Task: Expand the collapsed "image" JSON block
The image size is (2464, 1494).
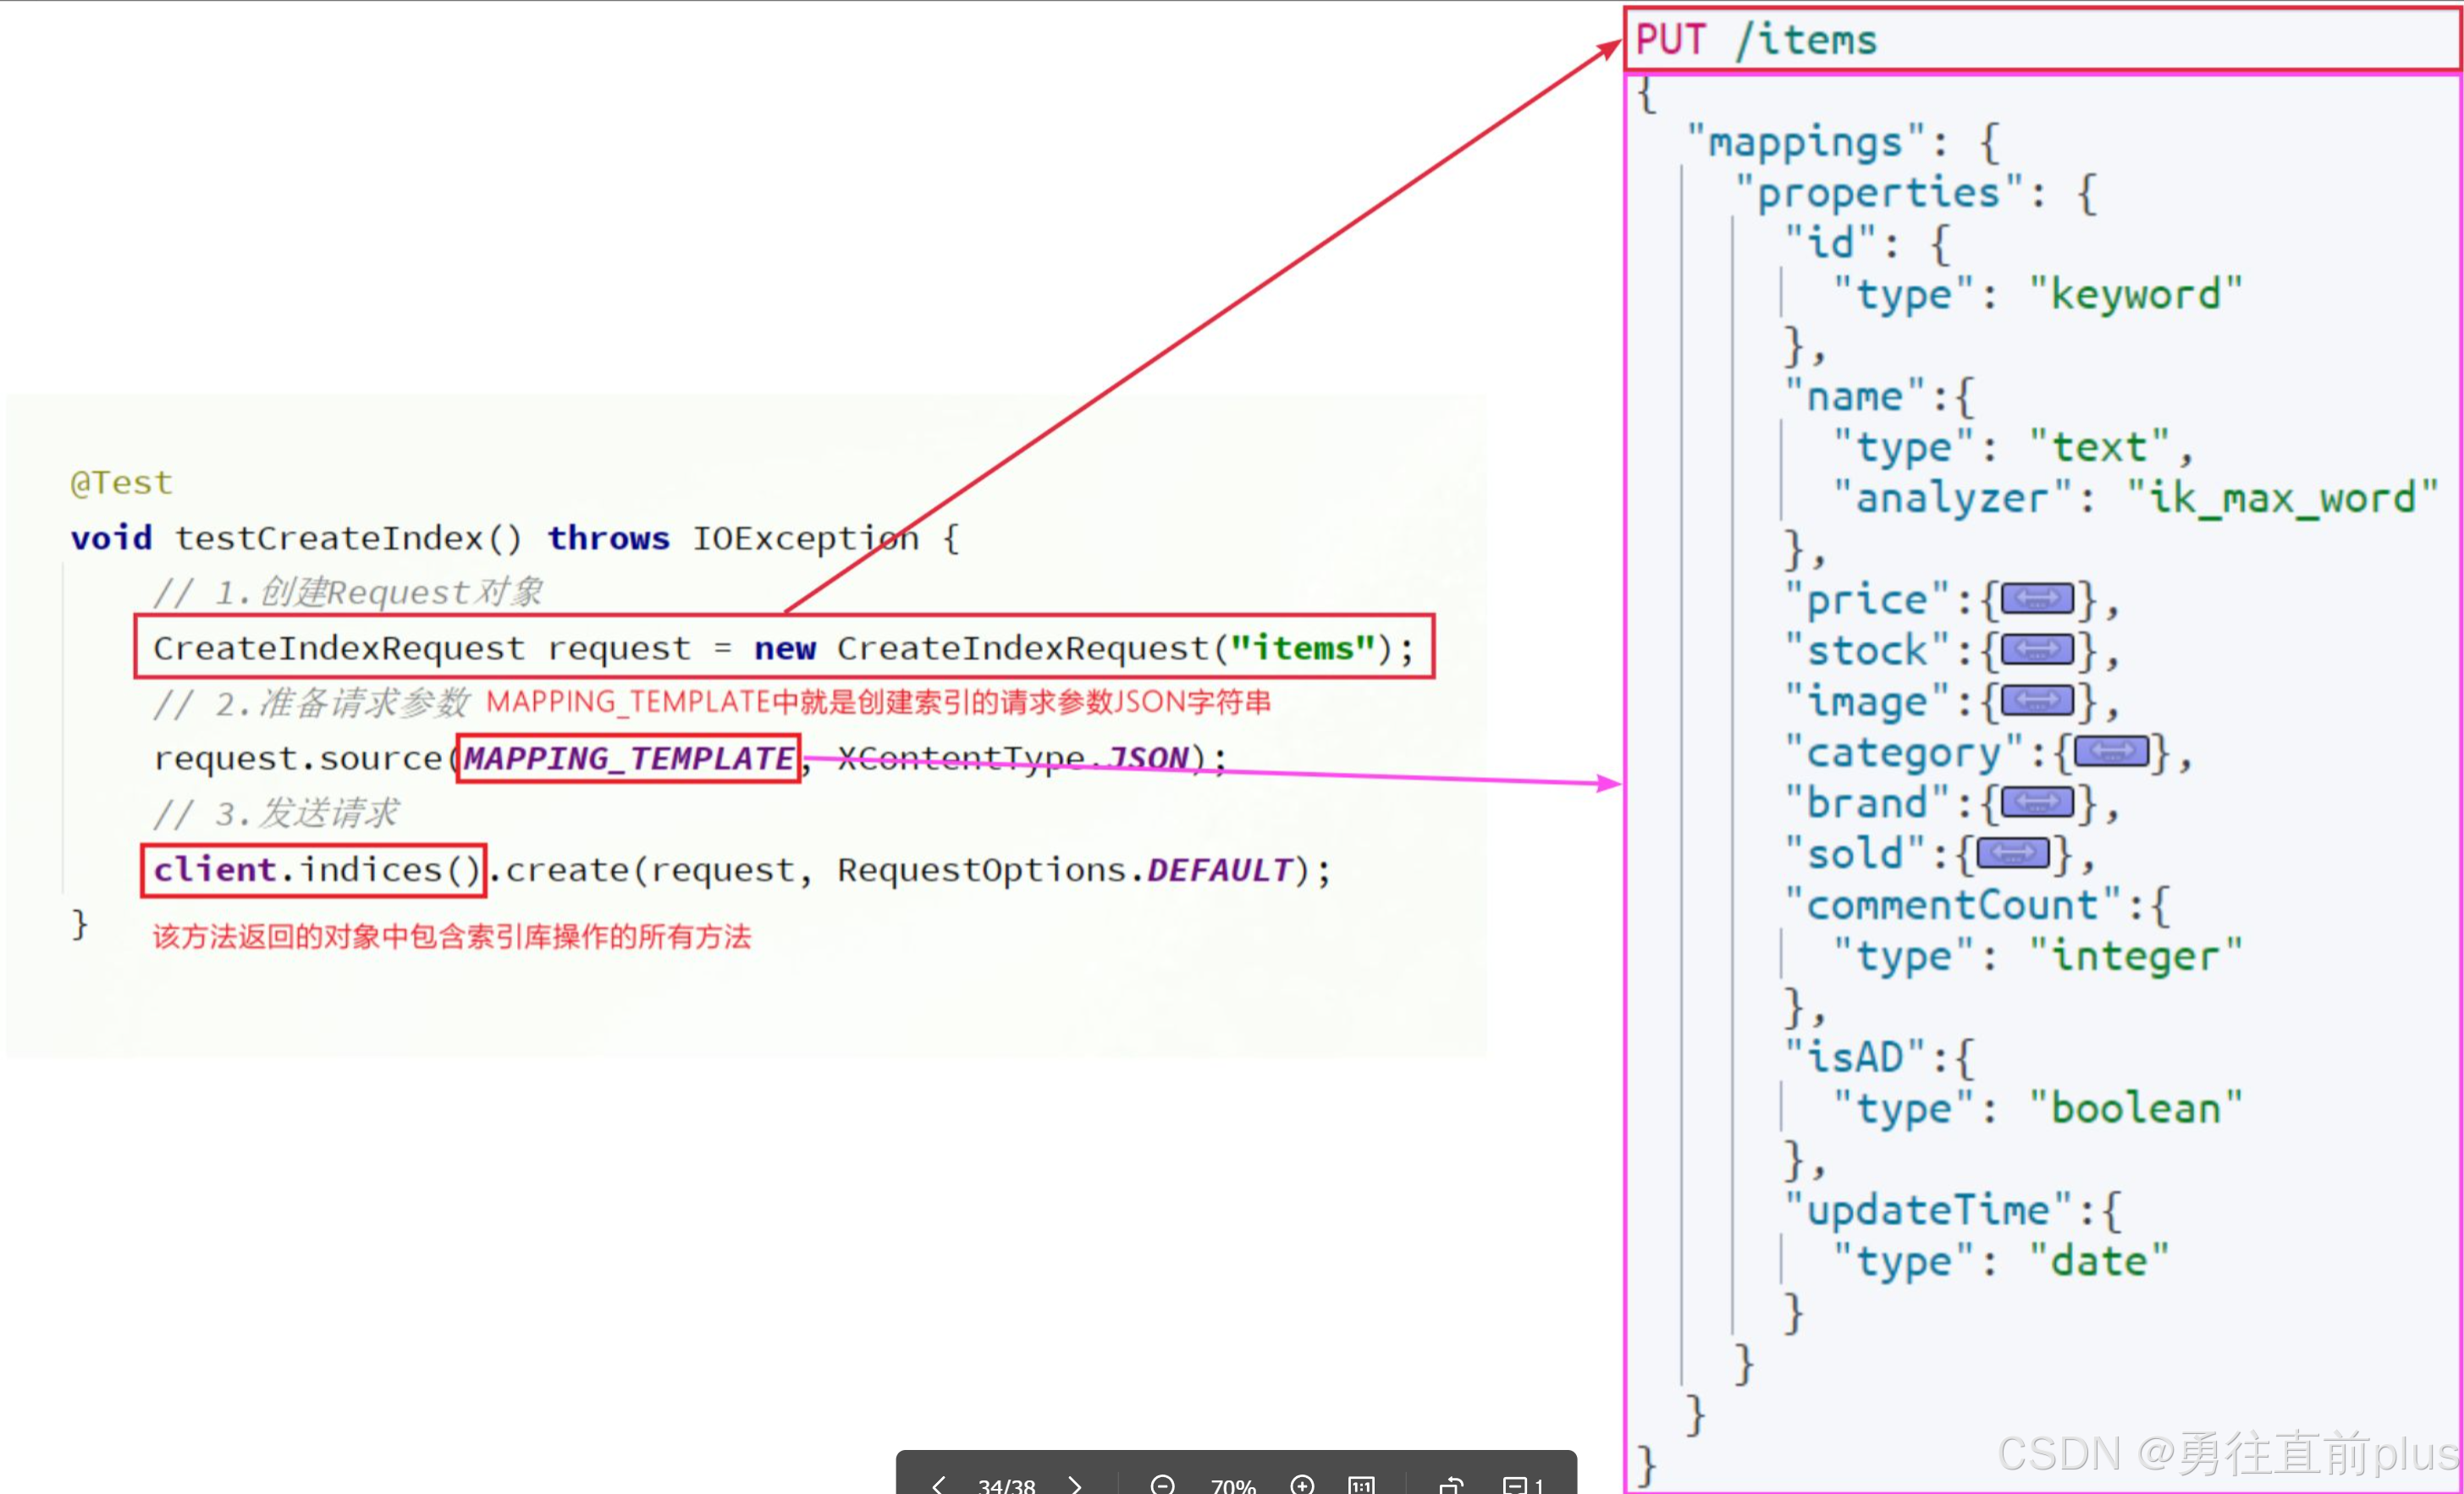Action: (2037, 701)
